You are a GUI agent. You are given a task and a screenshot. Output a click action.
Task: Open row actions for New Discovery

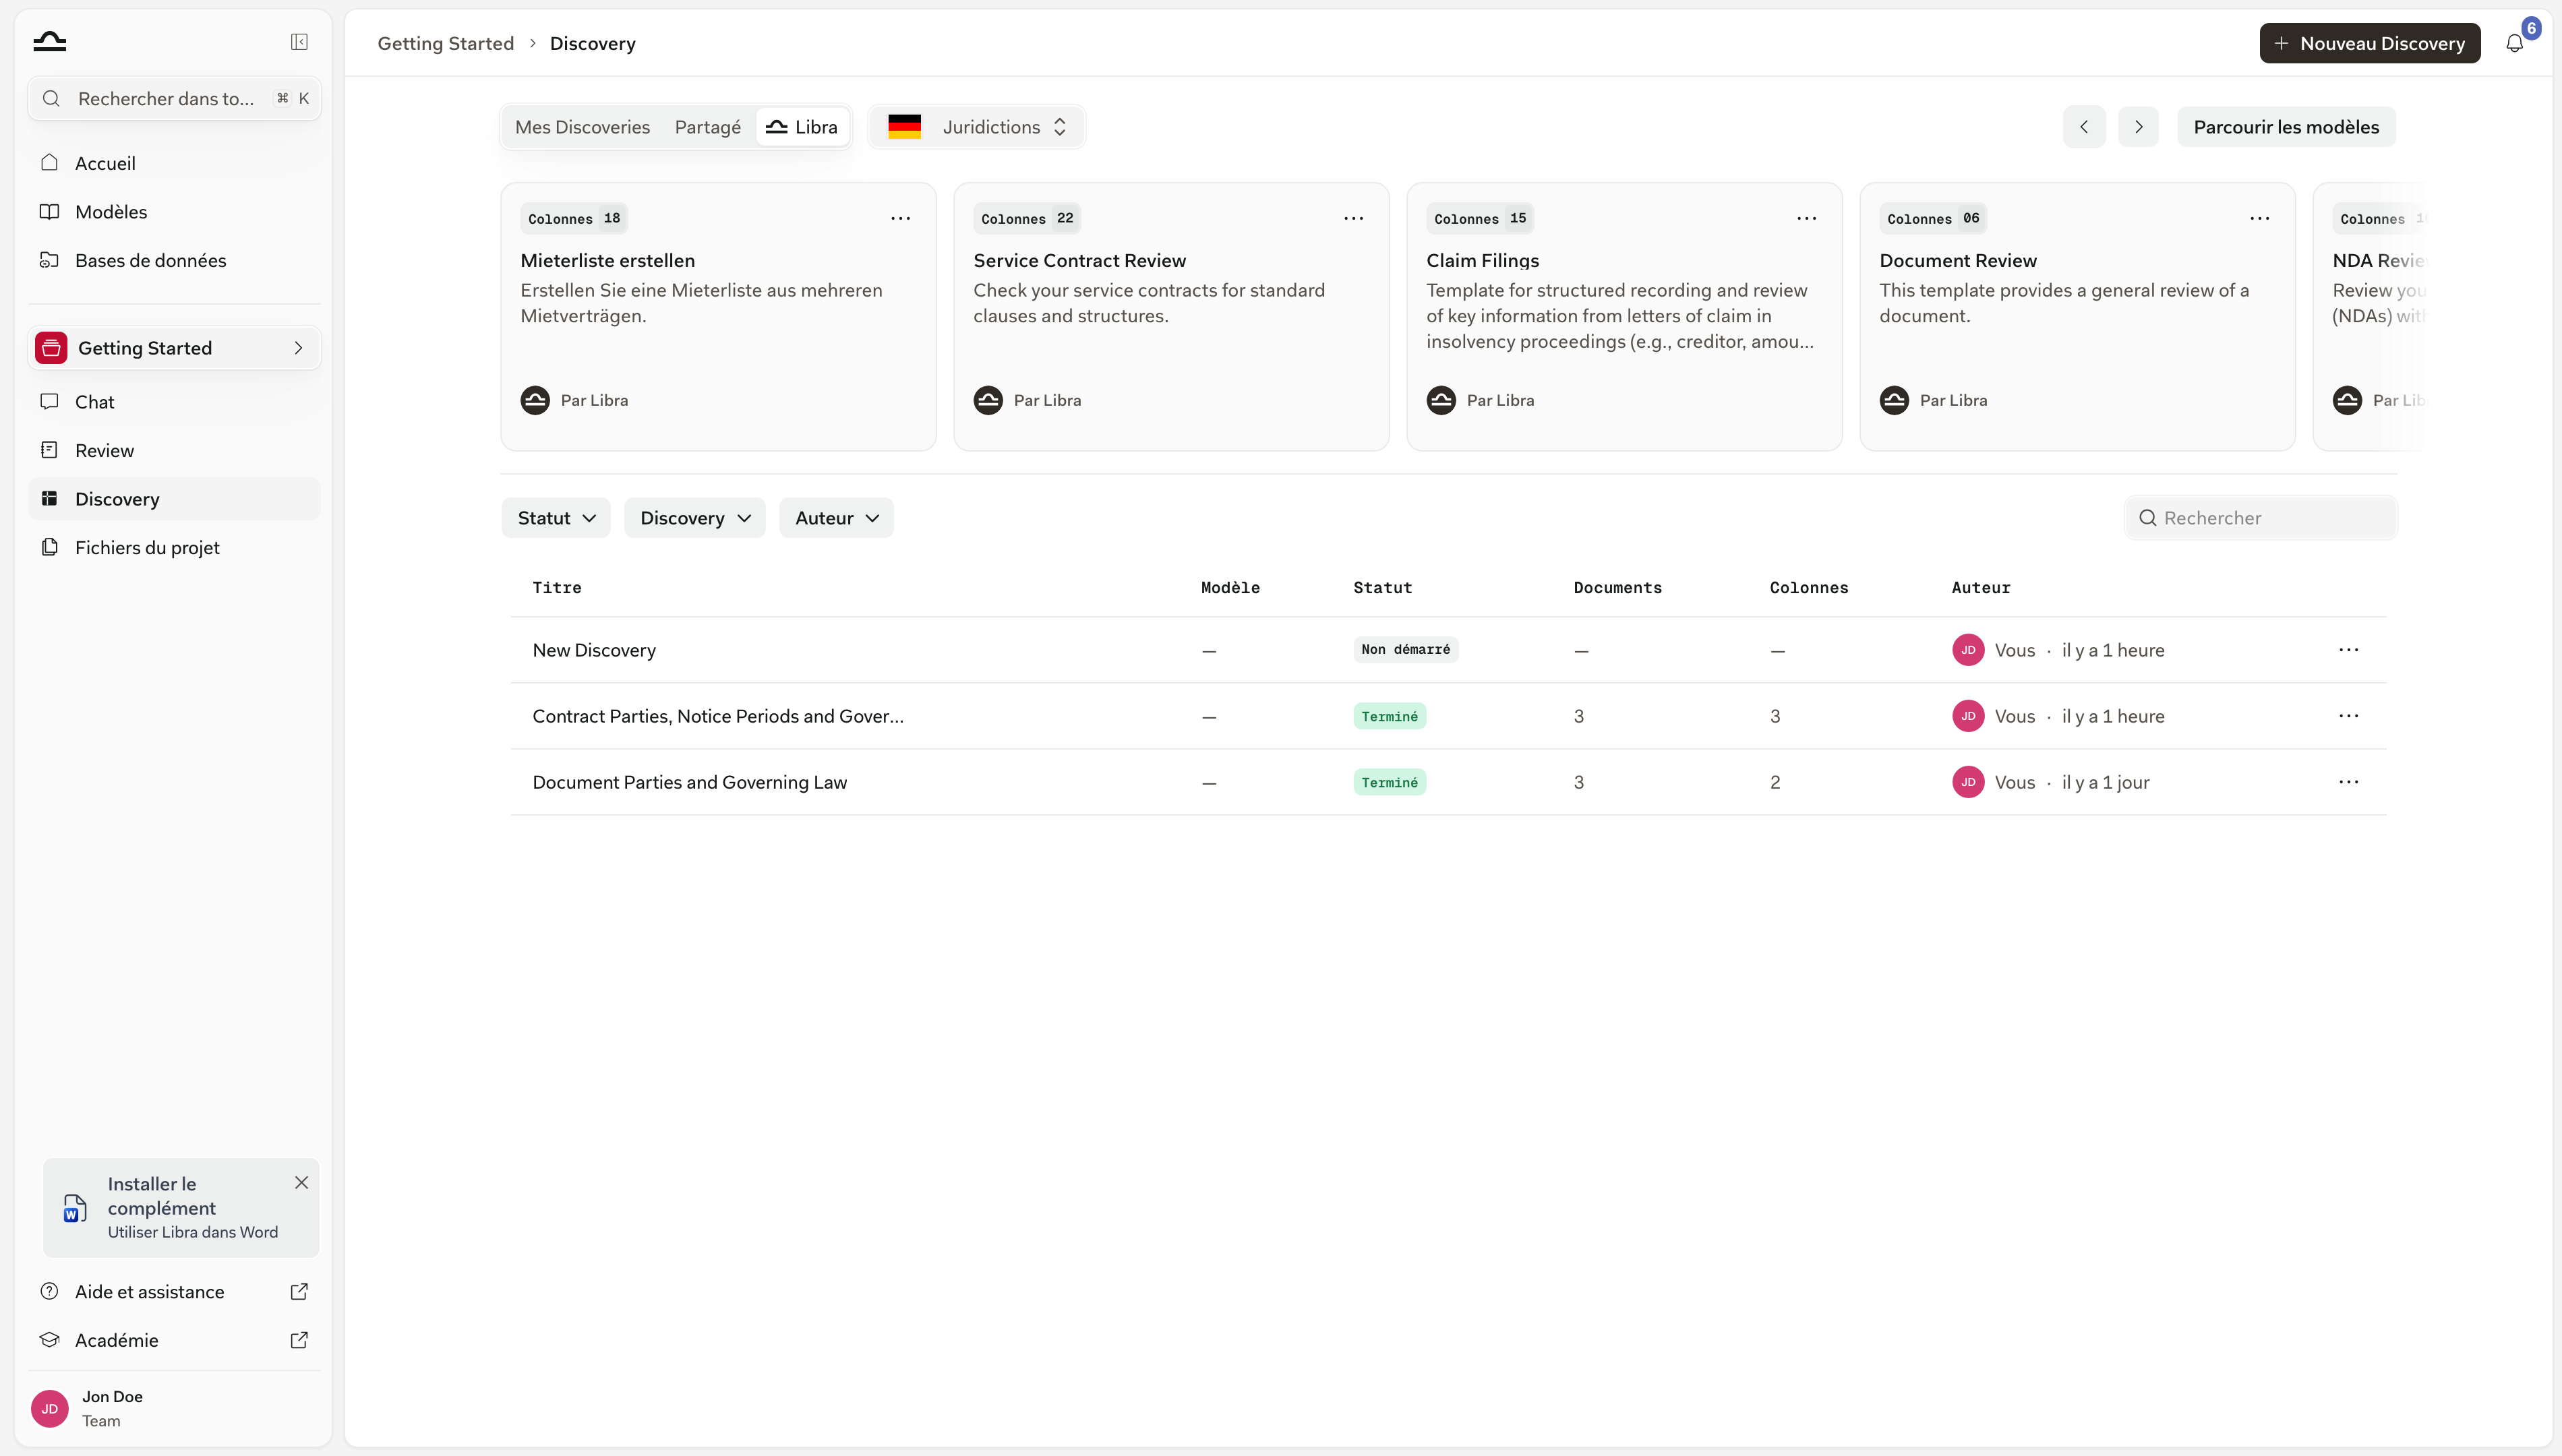point(2348,650)
